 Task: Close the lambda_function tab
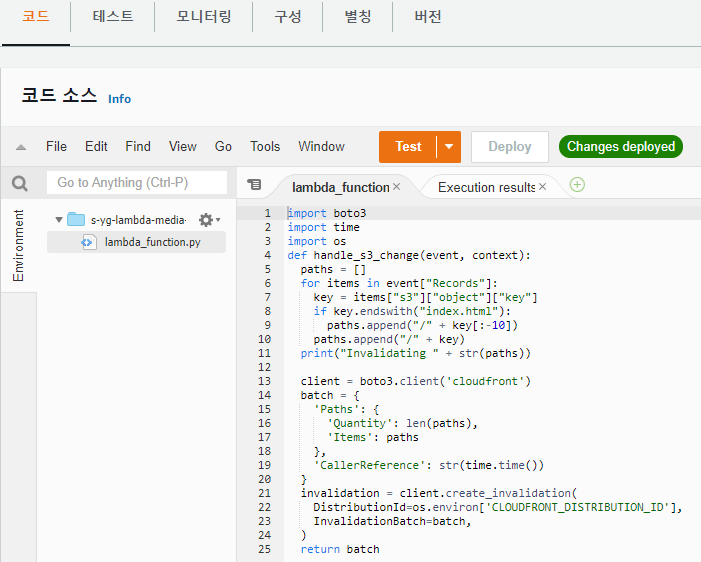click(x=397, y=187)
